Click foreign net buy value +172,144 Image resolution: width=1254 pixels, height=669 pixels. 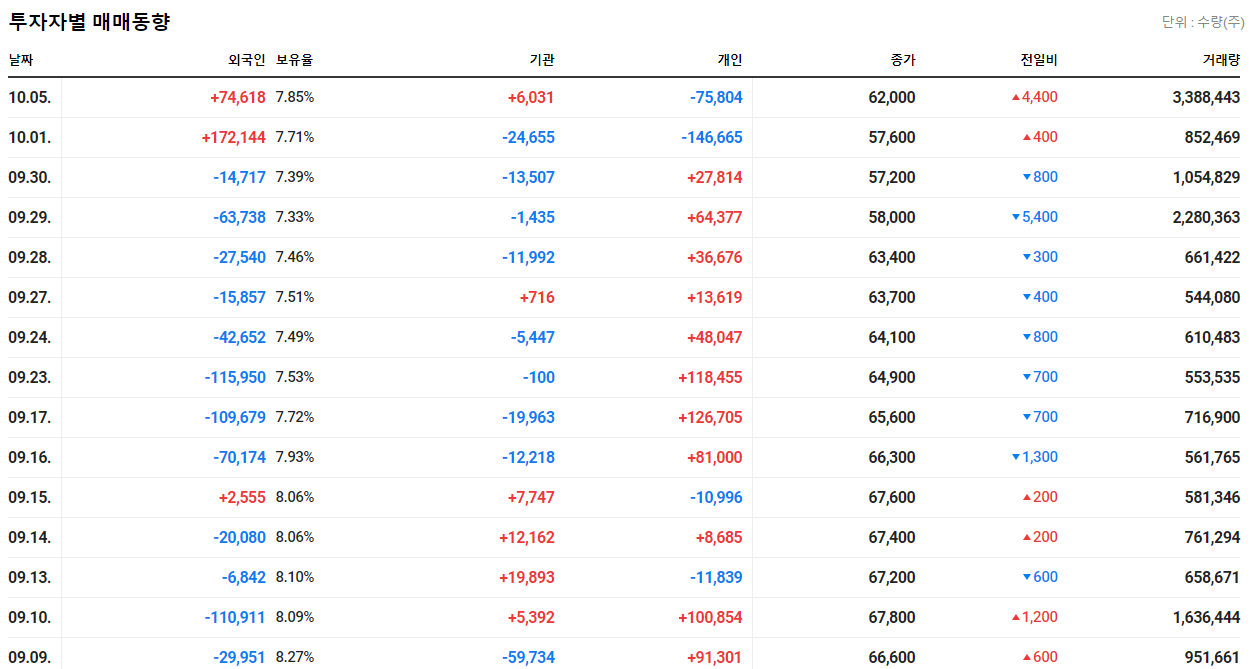click(234, 137)
